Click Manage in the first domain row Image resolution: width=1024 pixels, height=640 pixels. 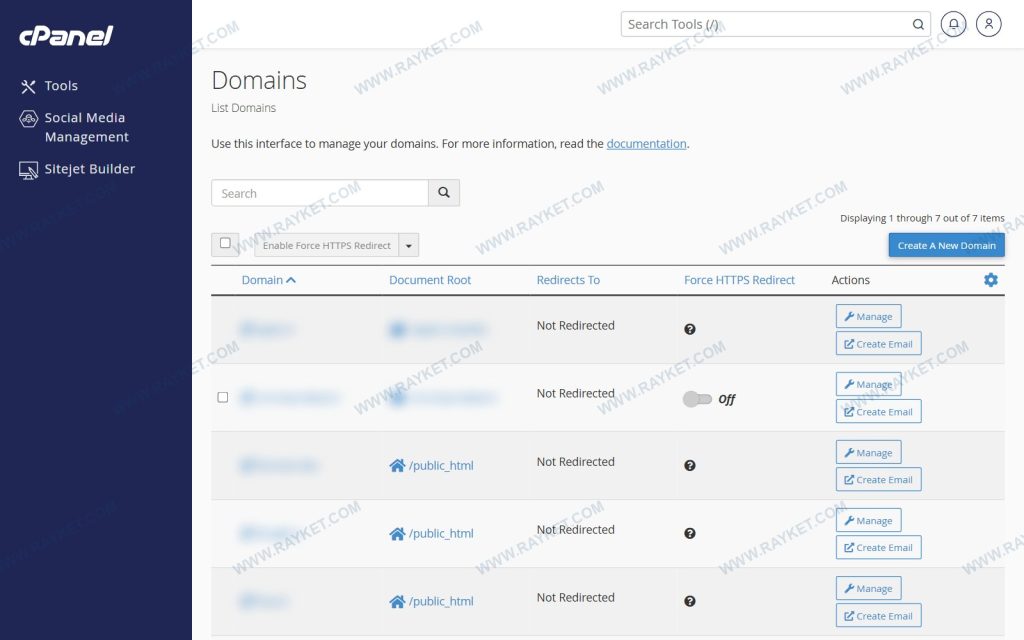pos(869,316)
